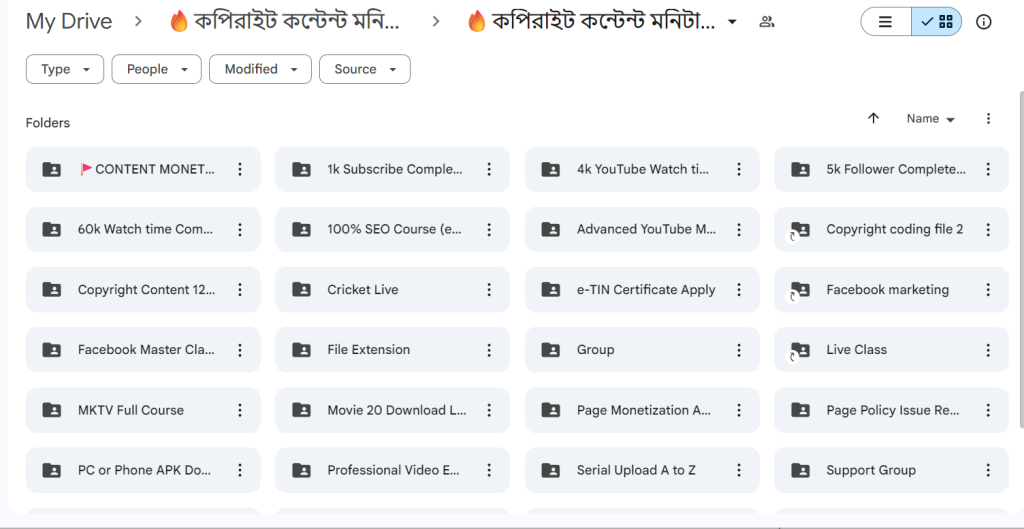Image resolution: width=1024 pixels, height=529 pixels.
Task: Select the Advanced YouTube M... folder
Action: pyautogui.click(x=642, y=229)
